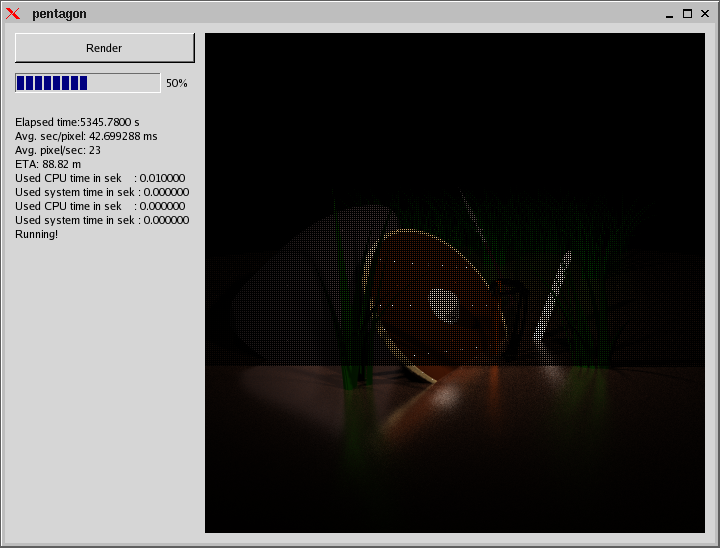Click the Render button
720x548 pixels.
[105, 48]
